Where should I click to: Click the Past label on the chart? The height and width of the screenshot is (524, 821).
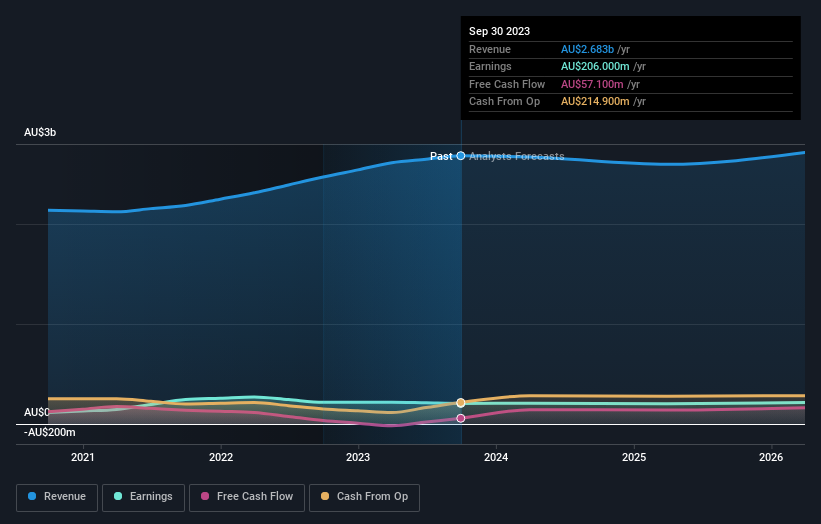(x=441, y=156)
